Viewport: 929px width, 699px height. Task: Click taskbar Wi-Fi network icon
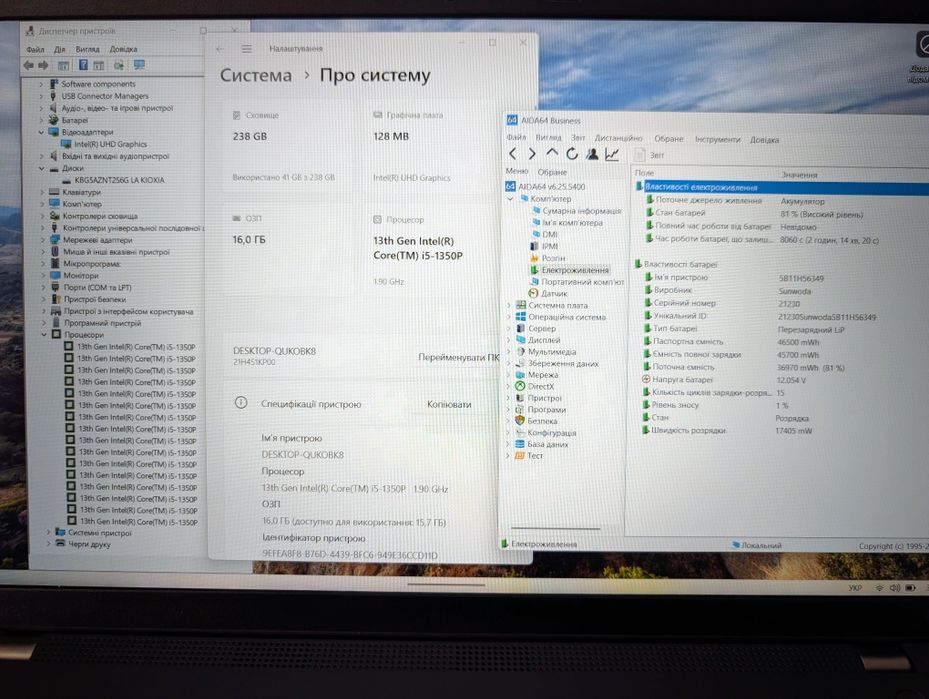879,588
